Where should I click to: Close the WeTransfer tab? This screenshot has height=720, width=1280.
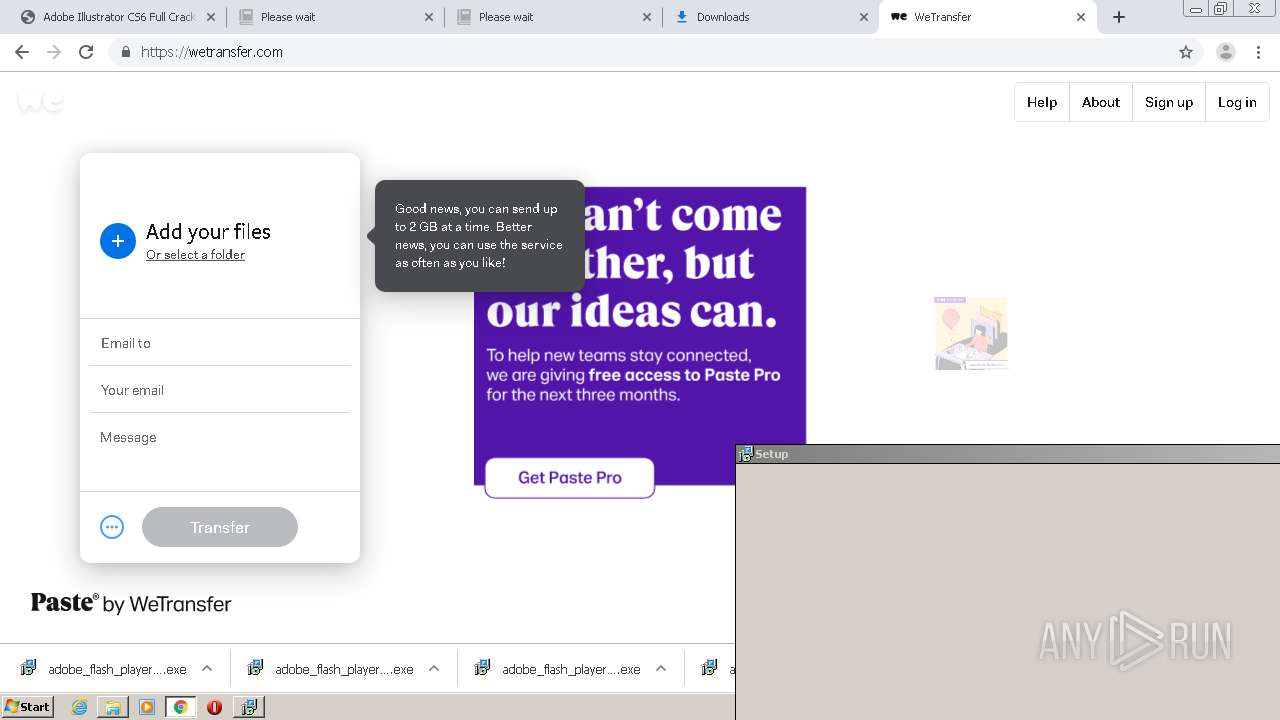pos(1081,17)
